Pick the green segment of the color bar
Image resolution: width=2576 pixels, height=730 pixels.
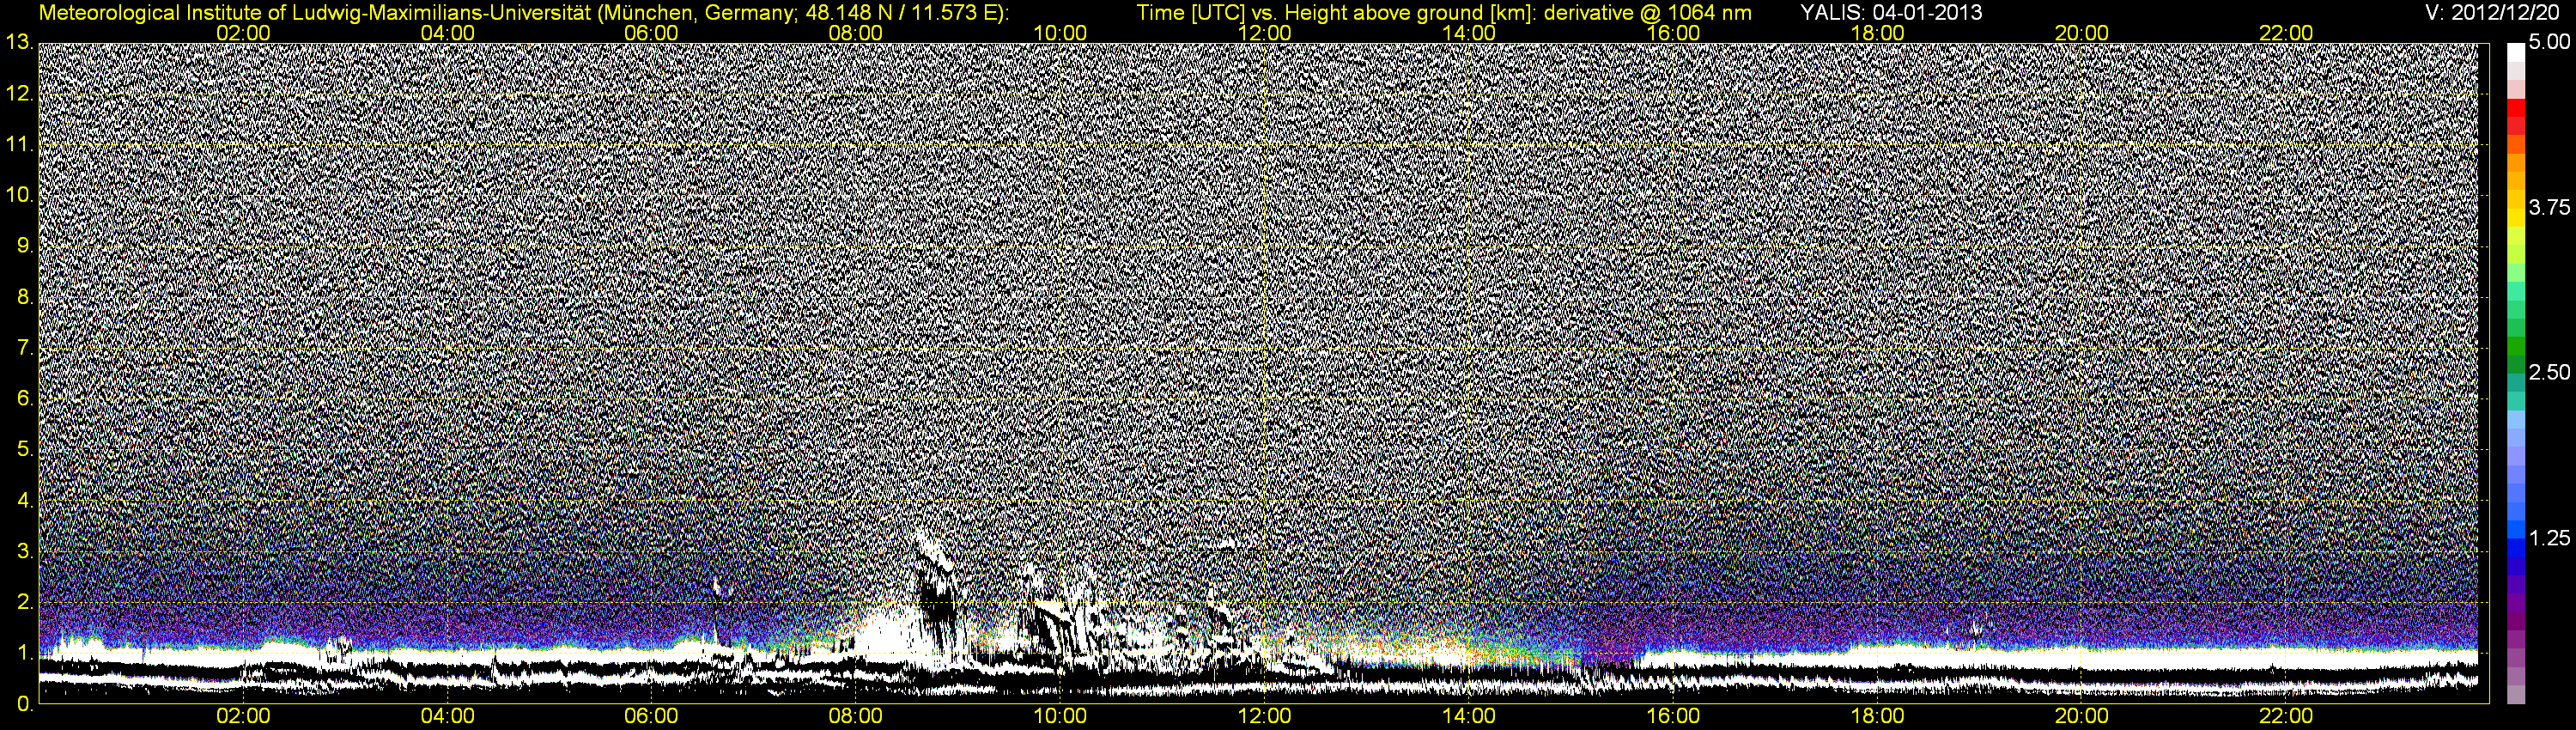(x=2516, y=347)
